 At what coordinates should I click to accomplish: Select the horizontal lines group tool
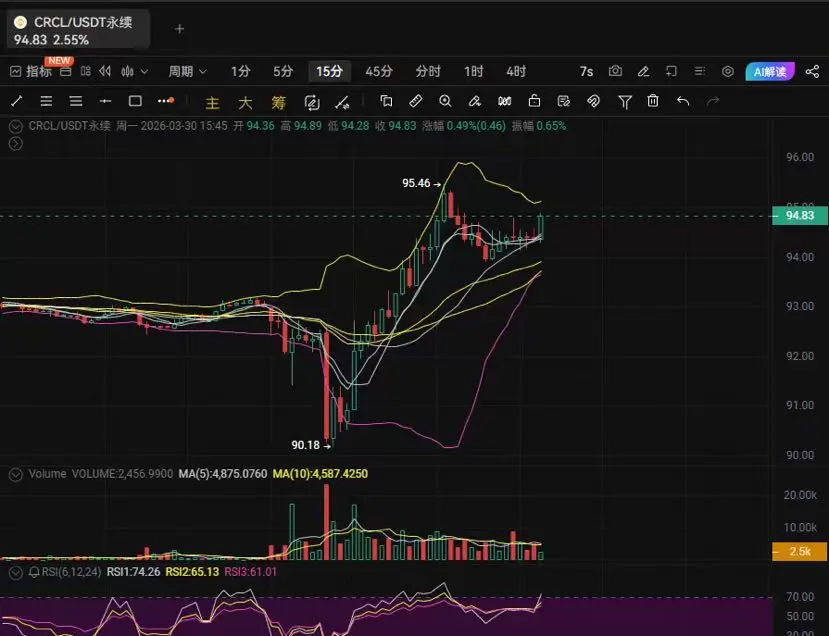(x=76, y=100)
